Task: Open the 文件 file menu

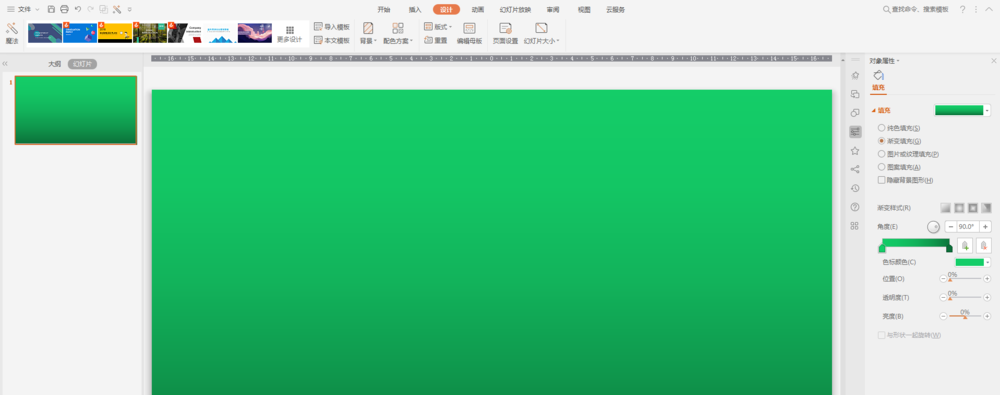Action: 23,10
